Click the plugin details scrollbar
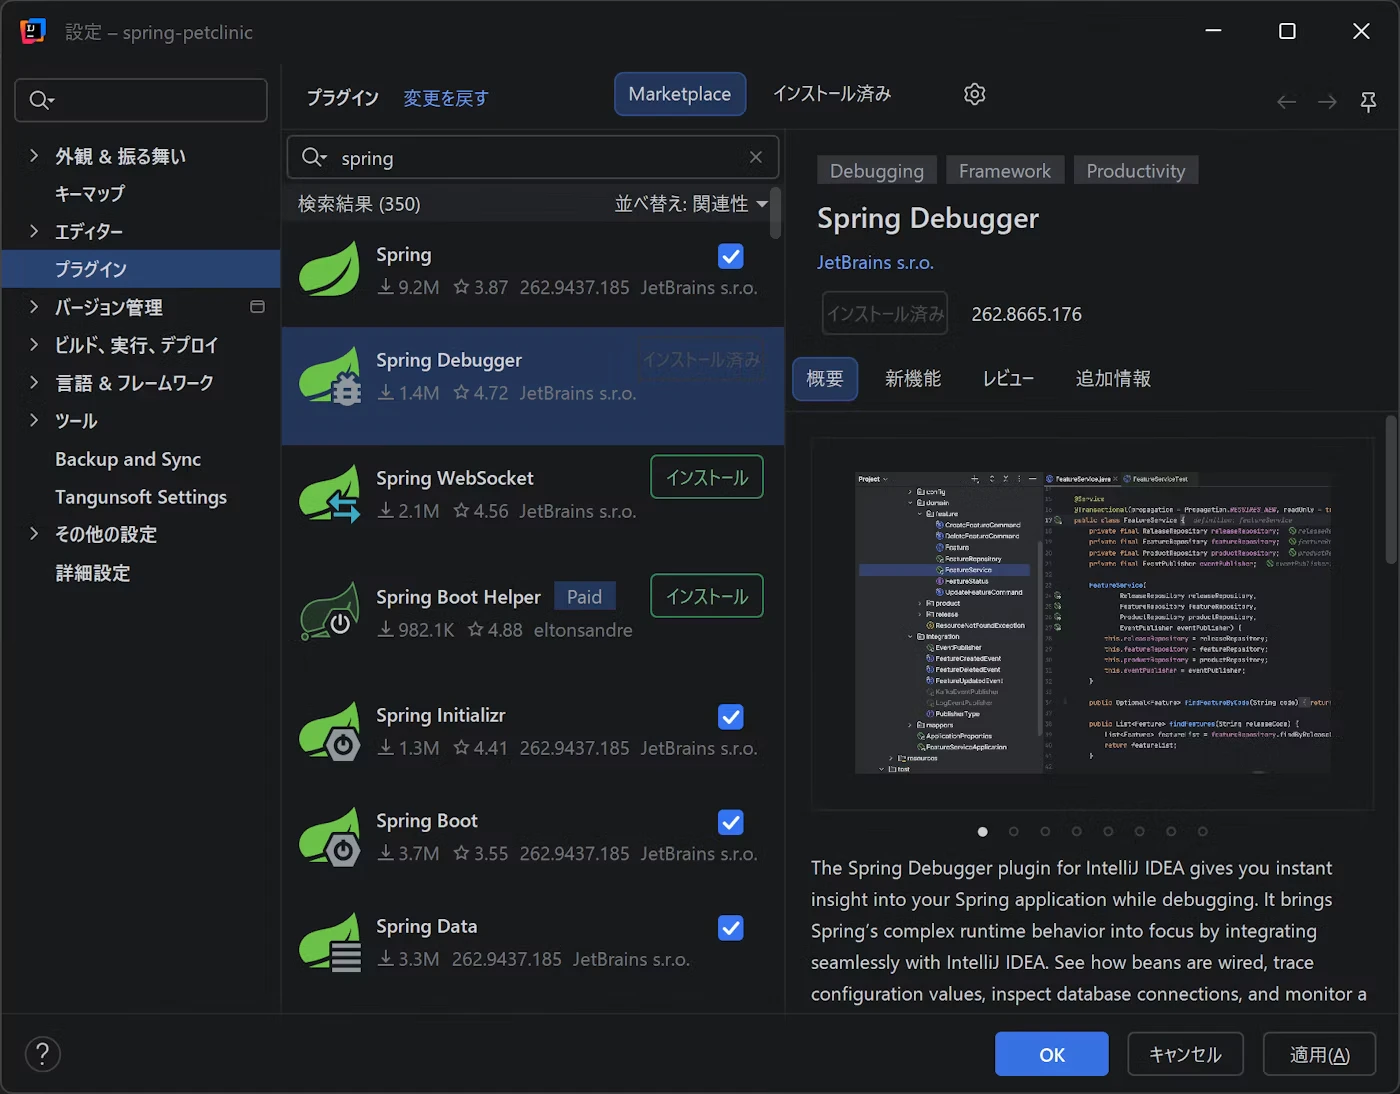 tap(1391, 490)
